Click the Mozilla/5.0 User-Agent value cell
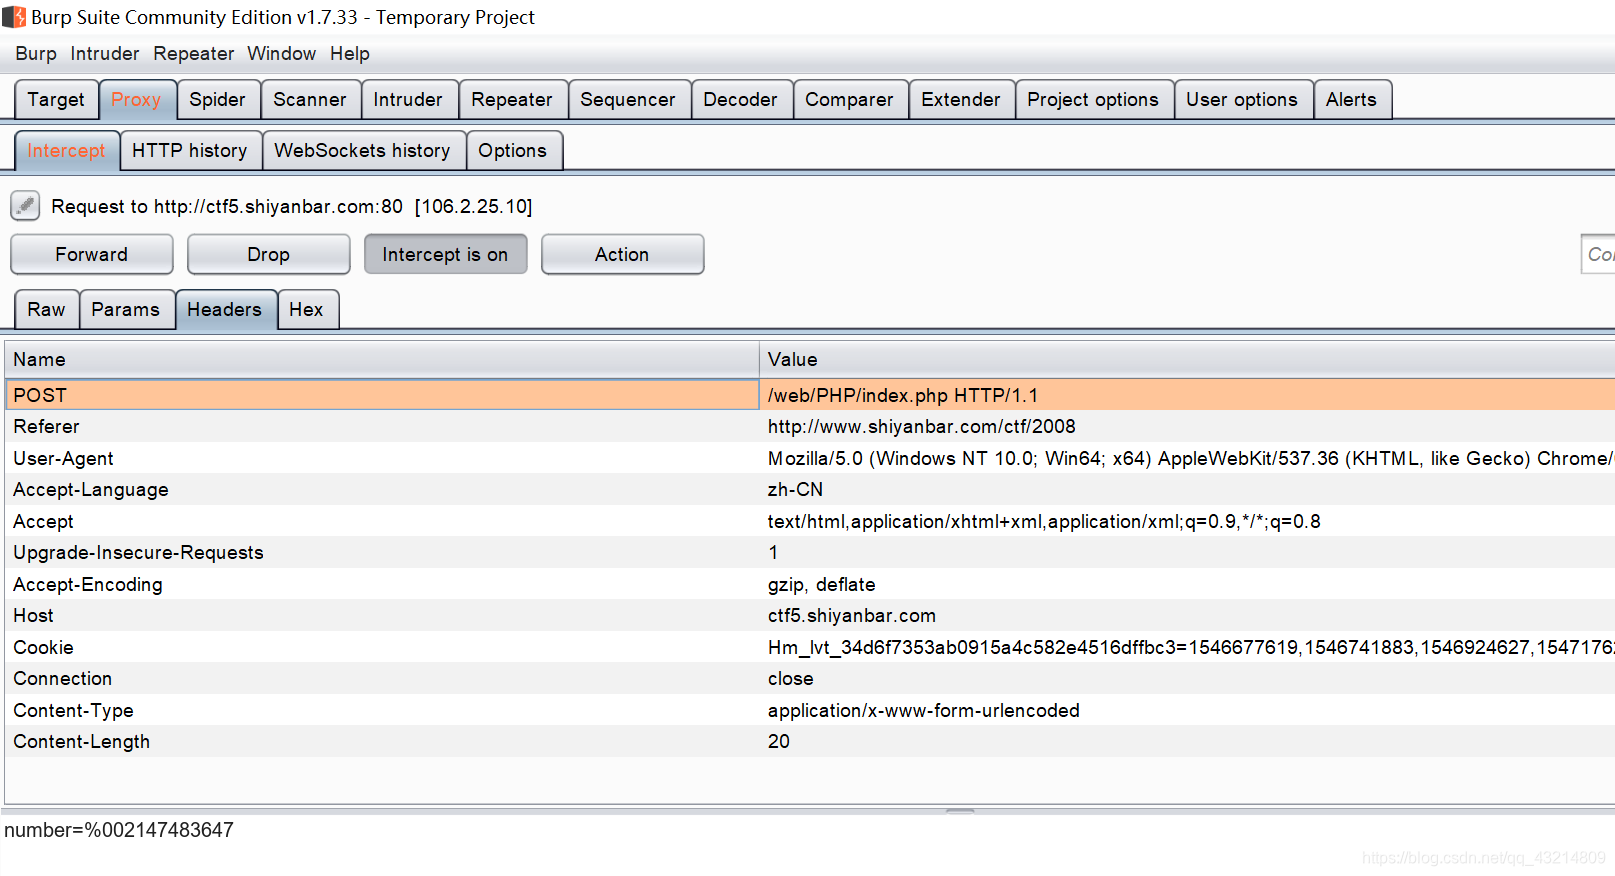The width and height of the screenshot is (1615, 876). click(1188, 458)
